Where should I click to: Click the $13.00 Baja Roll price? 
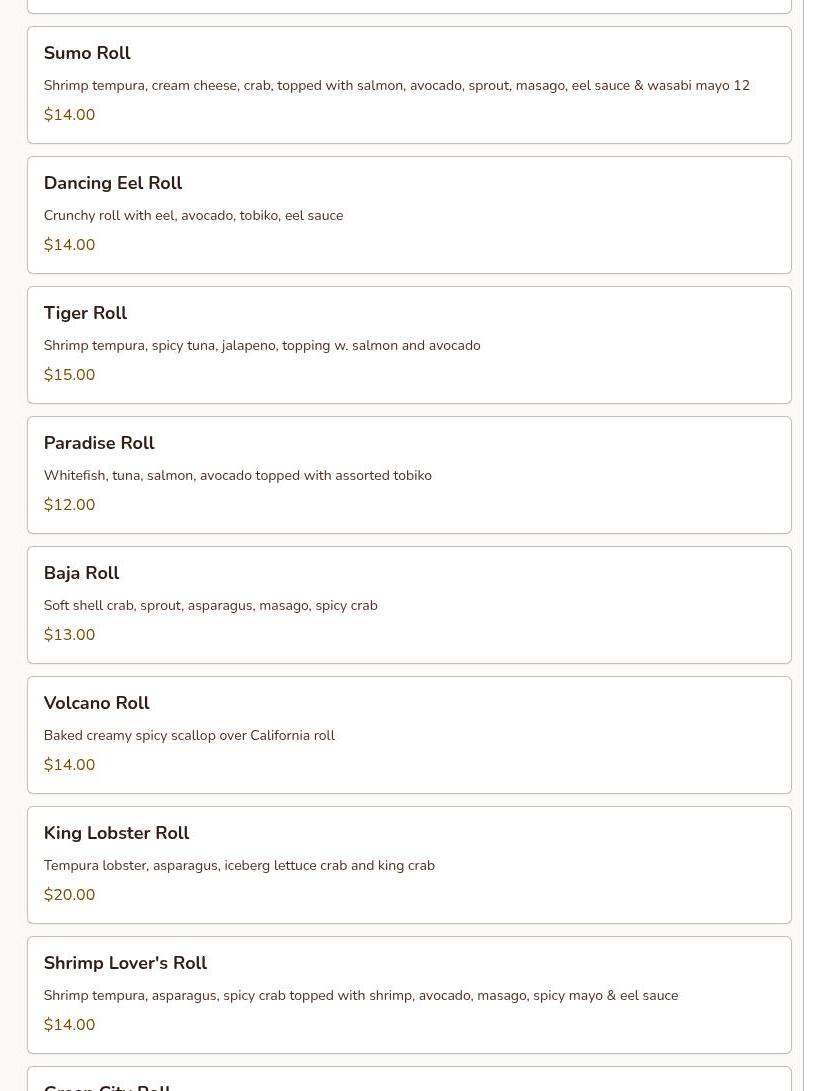pos(69,635)
